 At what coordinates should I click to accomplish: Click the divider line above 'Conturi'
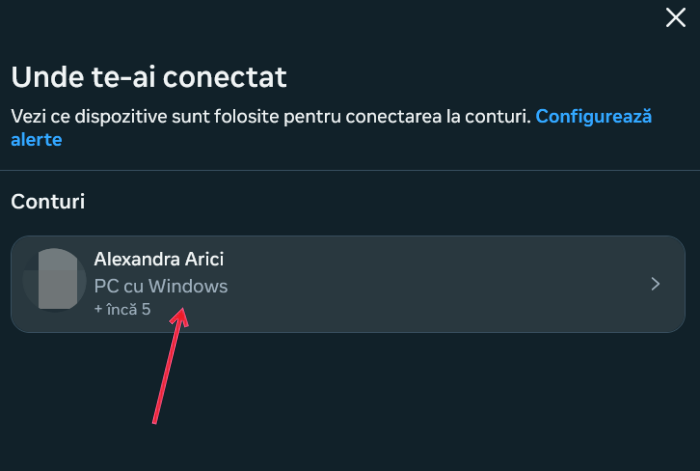coord(350,170)
